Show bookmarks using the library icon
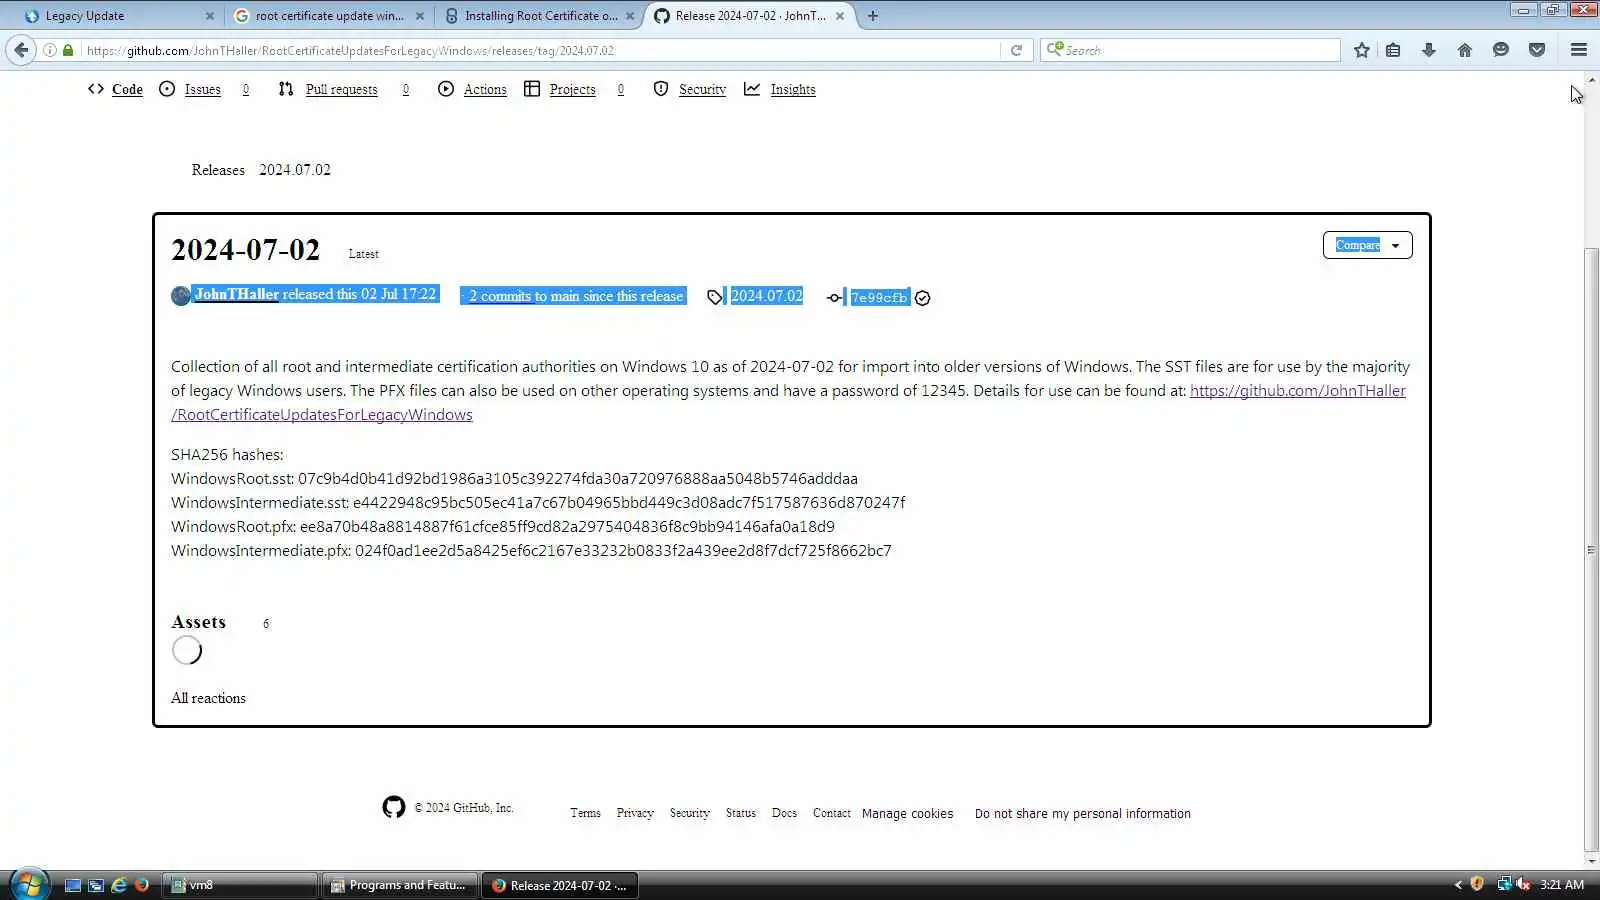 click(x=1393, y=50)
